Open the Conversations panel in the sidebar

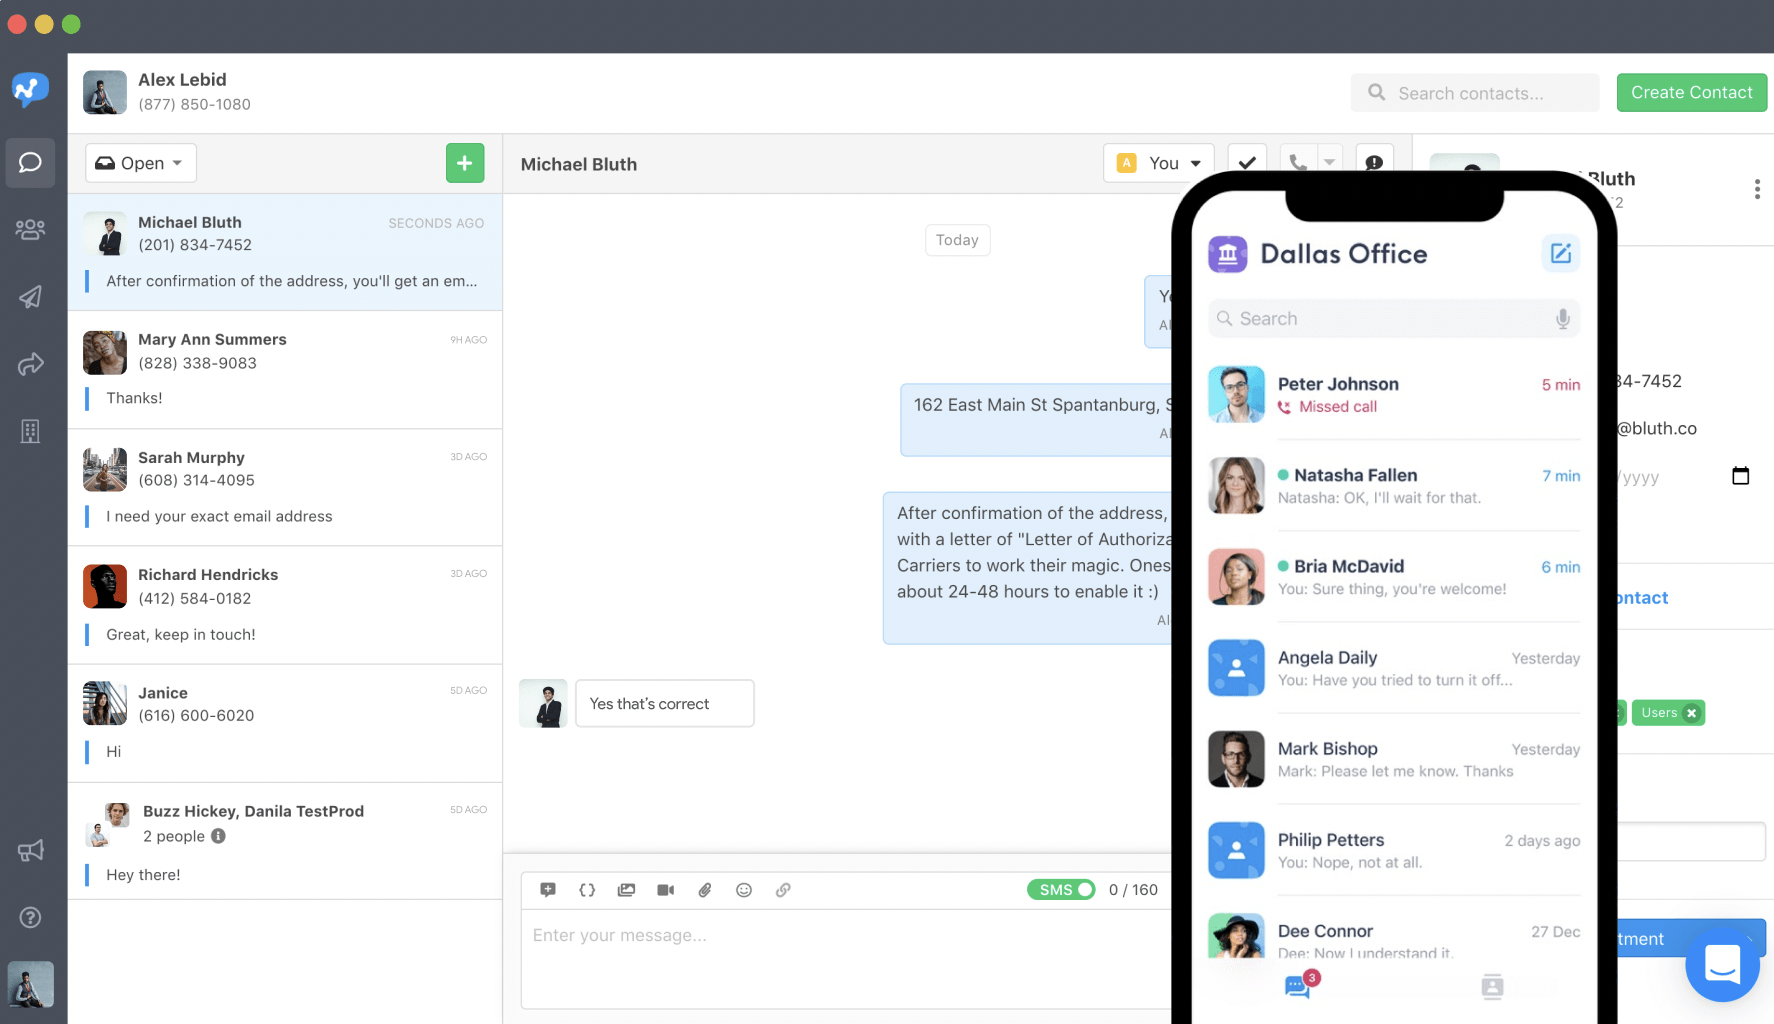coord(30,163)
